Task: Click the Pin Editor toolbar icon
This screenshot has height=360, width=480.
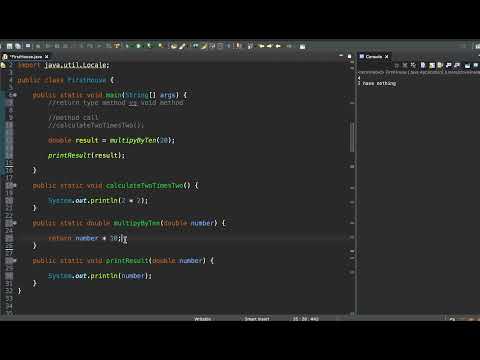Action: (302, 46)
